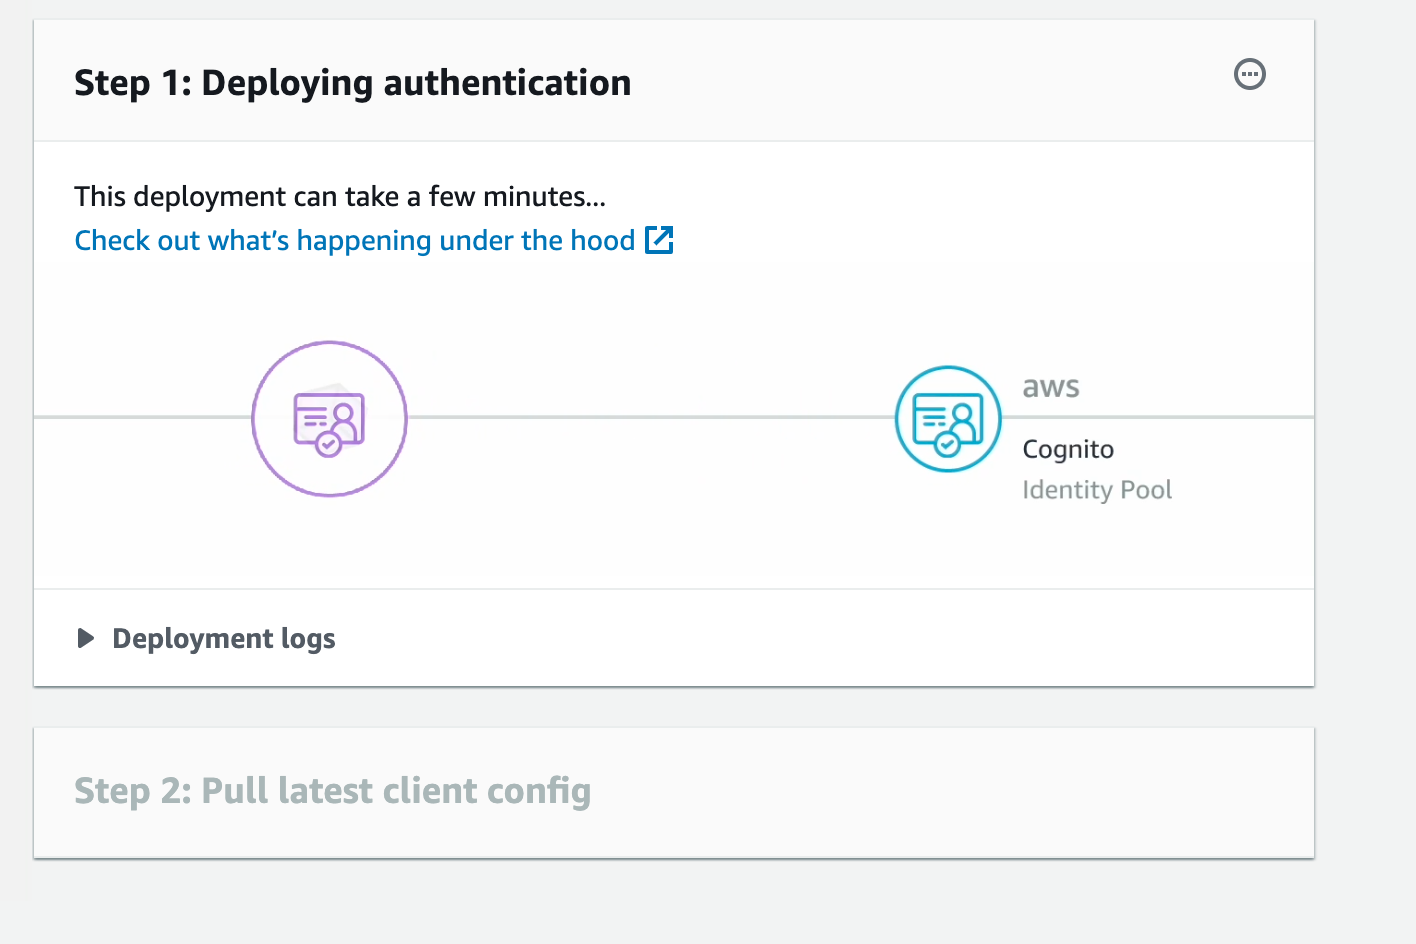1416x944 pixels.
Task: Click the 'Deployment logs' label
Action: click(224, 638)
